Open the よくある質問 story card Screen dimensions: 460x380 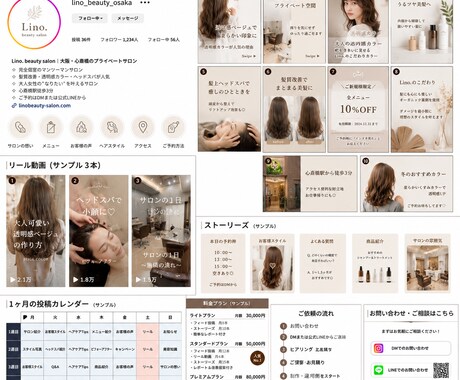(322, 263)
